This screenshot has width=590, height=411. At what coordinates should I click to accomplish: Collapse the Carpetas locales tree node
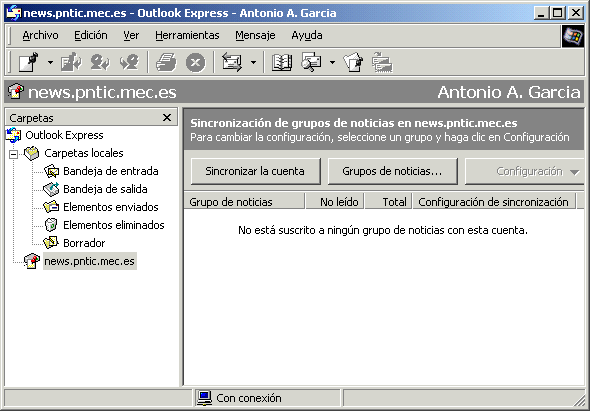click(x=14, y=154)
